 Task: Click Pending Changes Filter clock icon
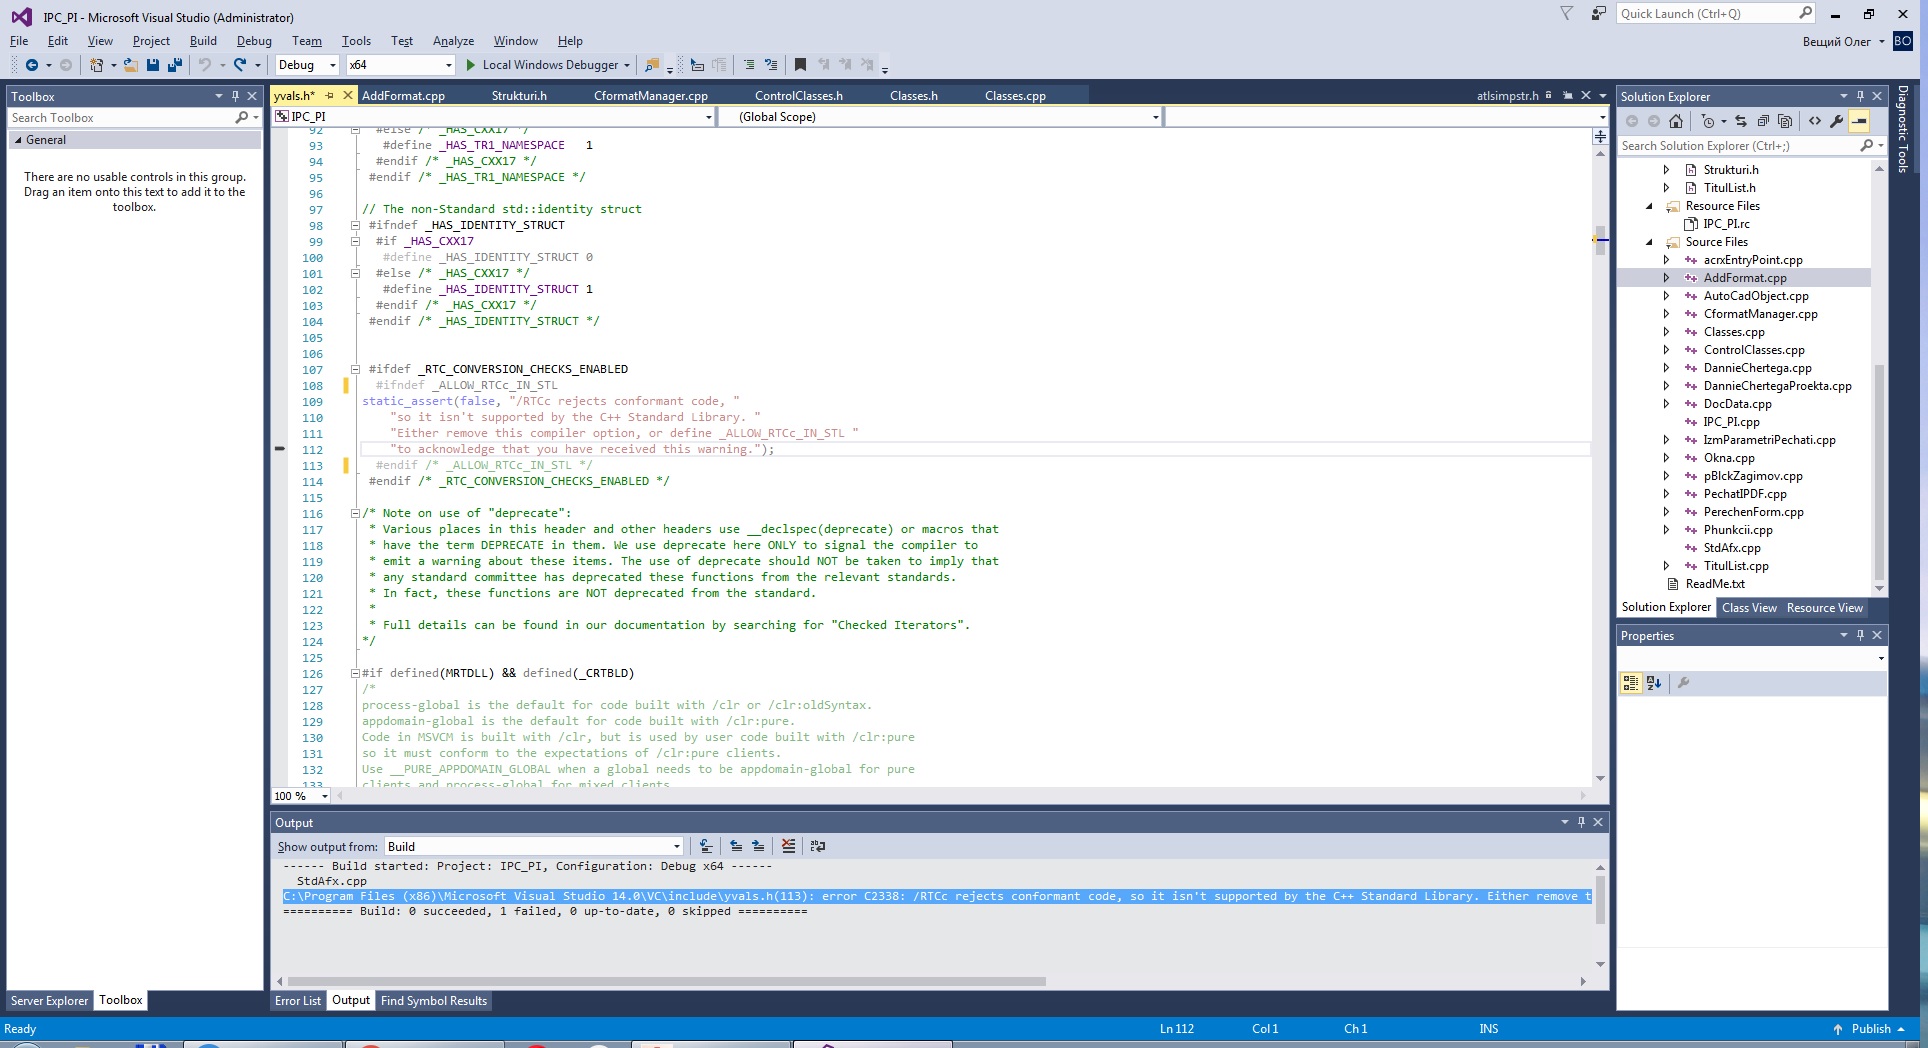(1708, 121)
